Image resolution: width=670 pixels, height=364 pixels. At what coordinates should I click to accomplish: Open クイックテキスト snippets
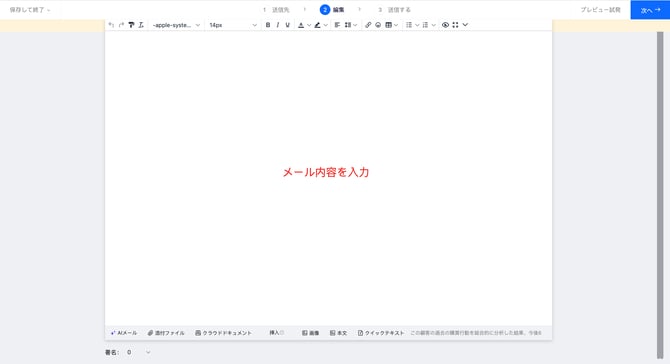pyautogui.click(x=381, y=333)
